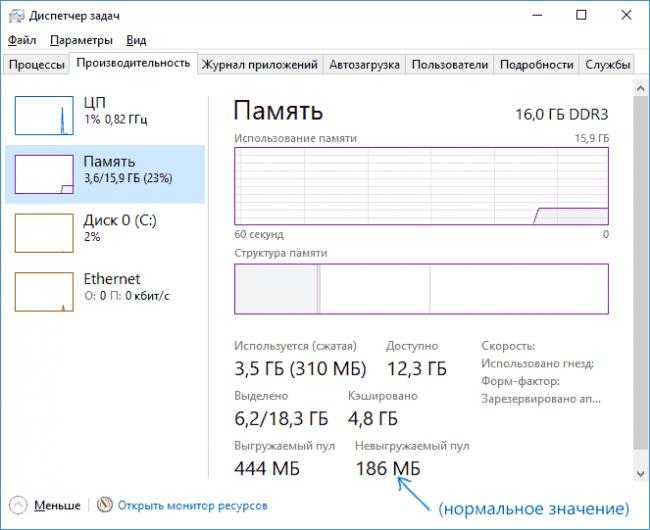Go to the Пользователи tab
Image resolution: width=650 pixels, height=530 pixels.
point(450,64)
